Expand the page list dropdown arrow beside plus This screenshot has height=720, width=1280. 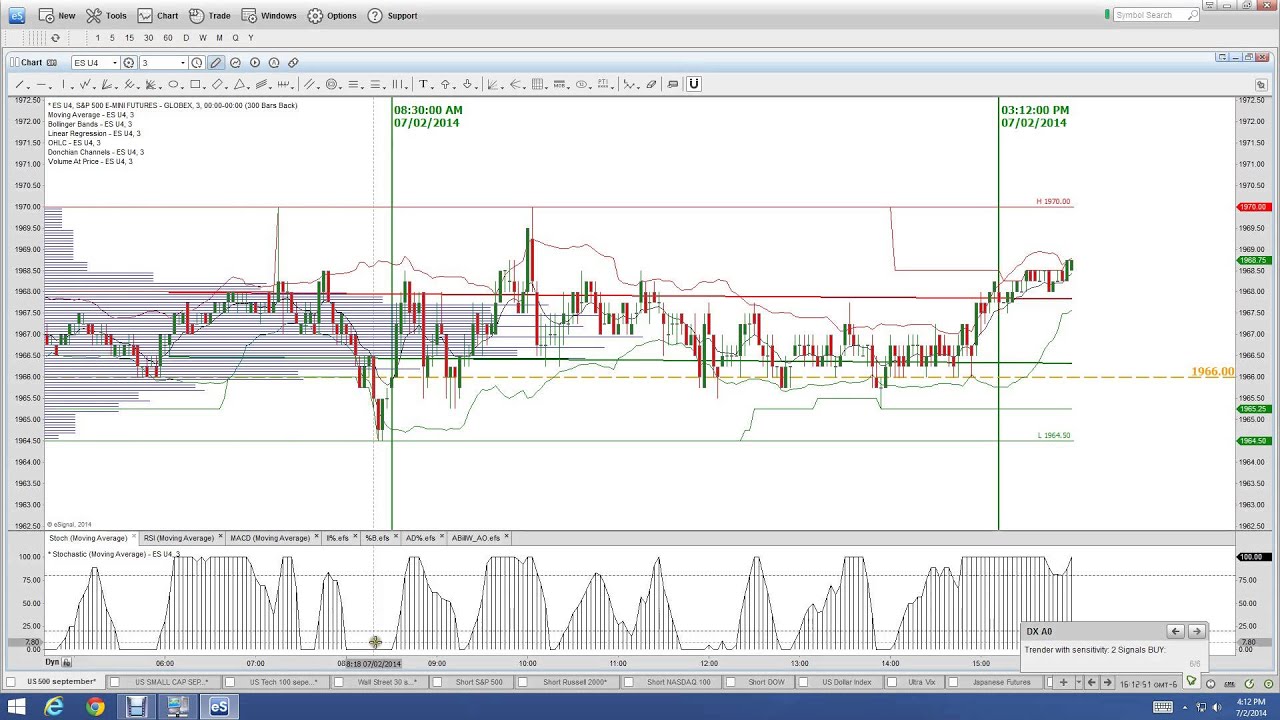(x=1077, y=682)
